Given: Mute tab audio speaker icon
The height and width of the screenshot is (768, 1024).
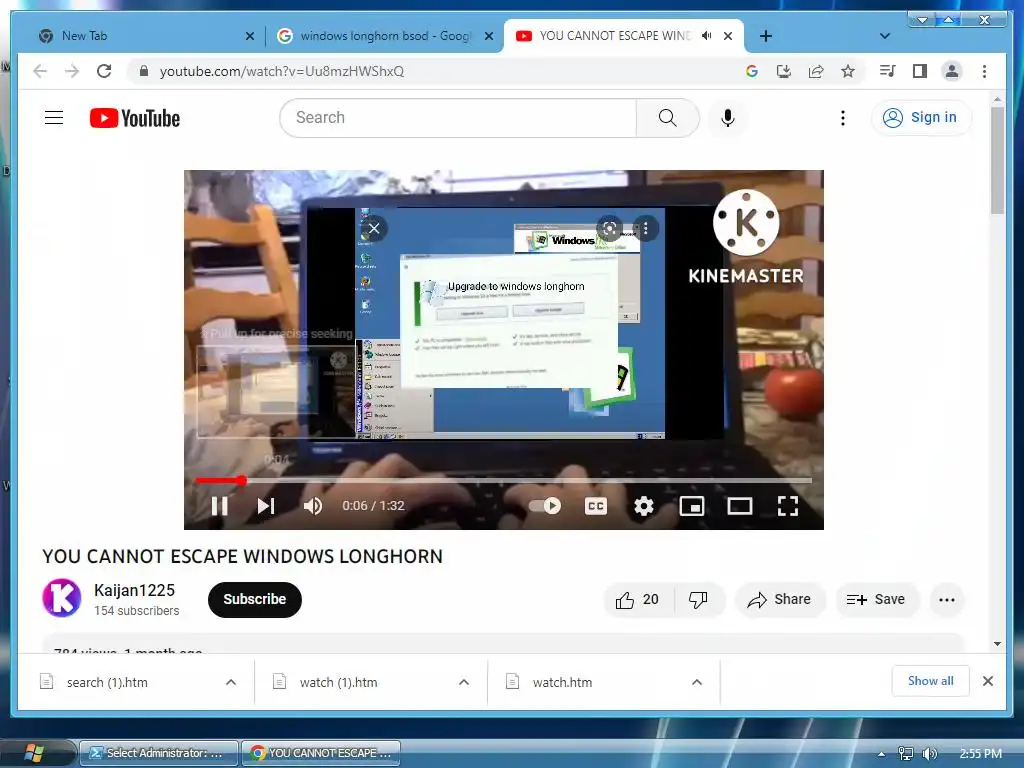Looking at the screenshot, I should tap(707, 36).
